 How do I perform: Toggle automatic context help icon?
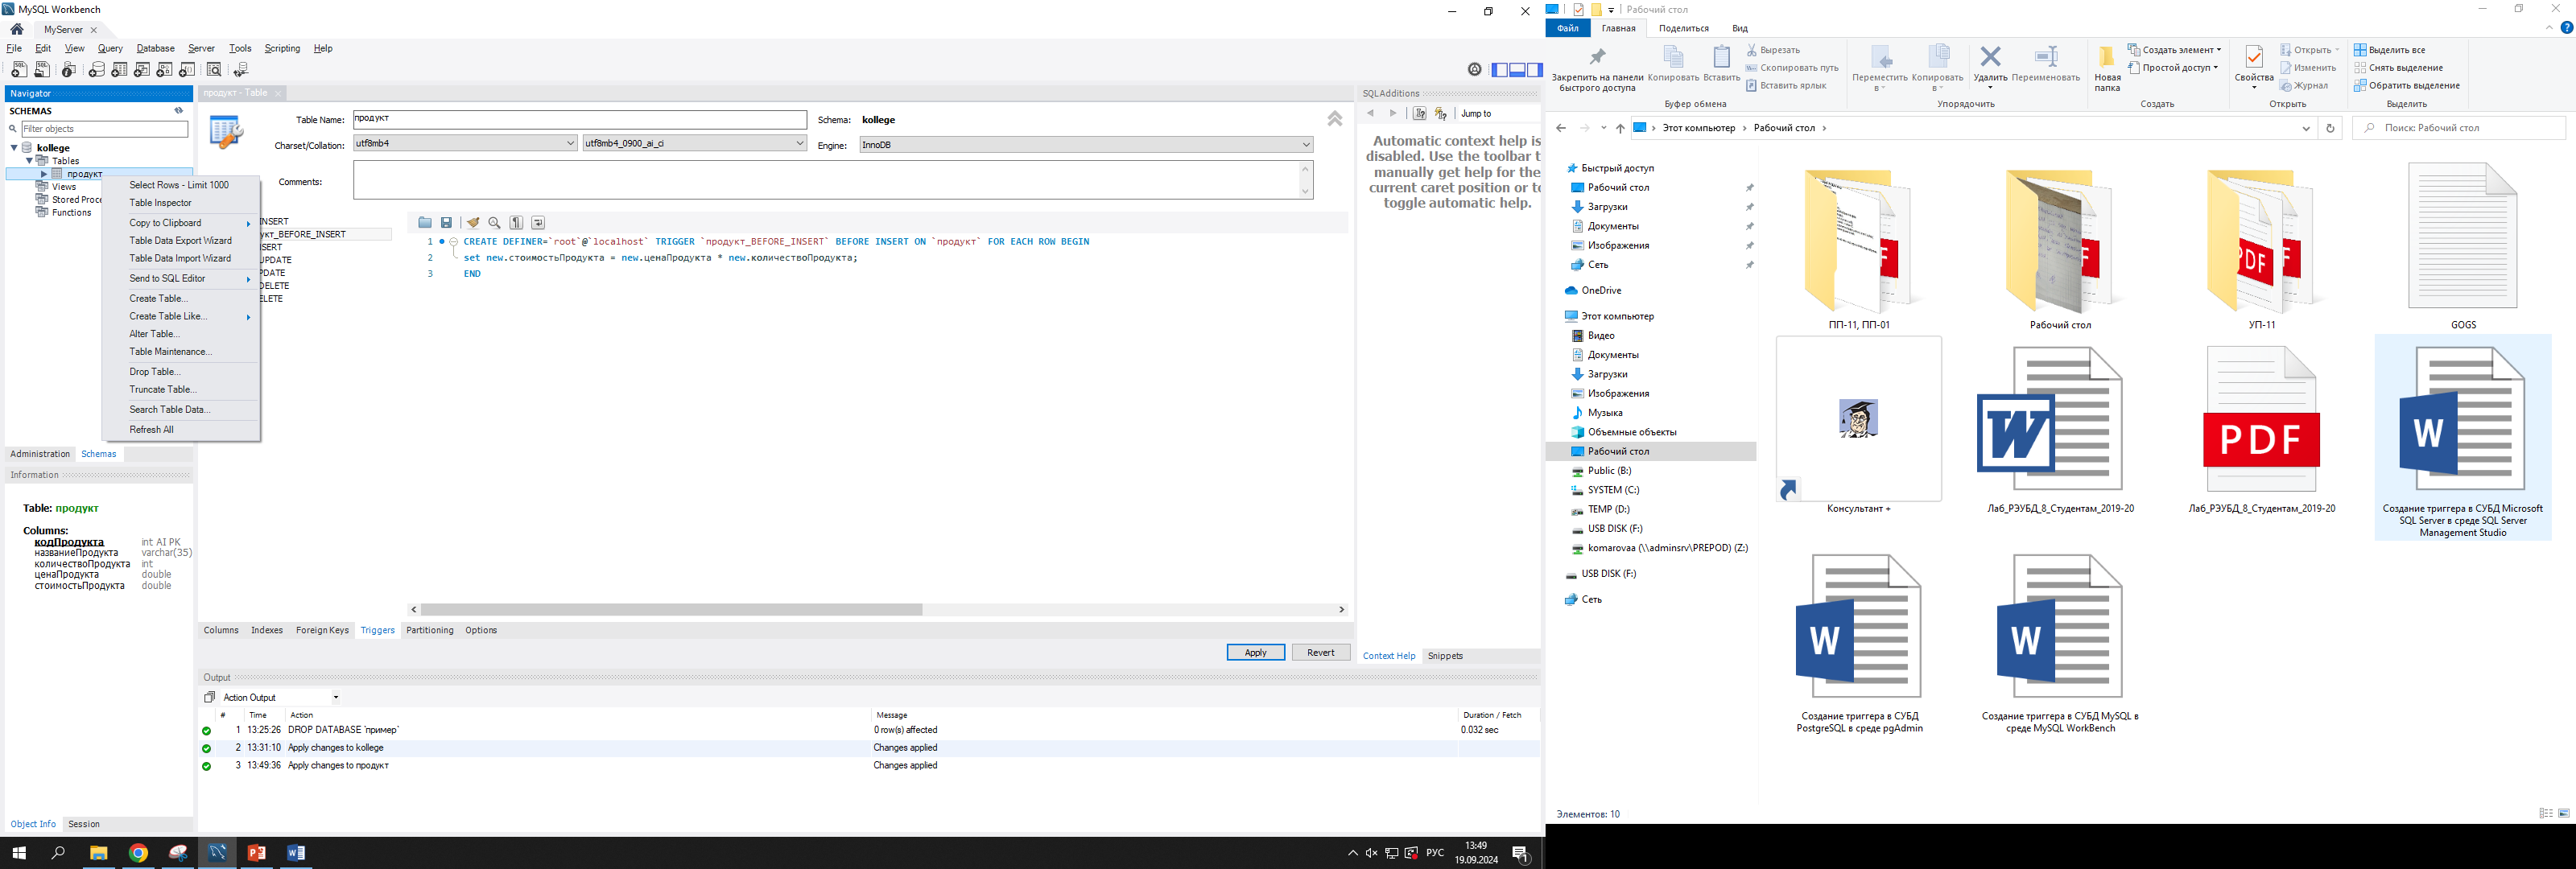click(x=1441, y=114)
